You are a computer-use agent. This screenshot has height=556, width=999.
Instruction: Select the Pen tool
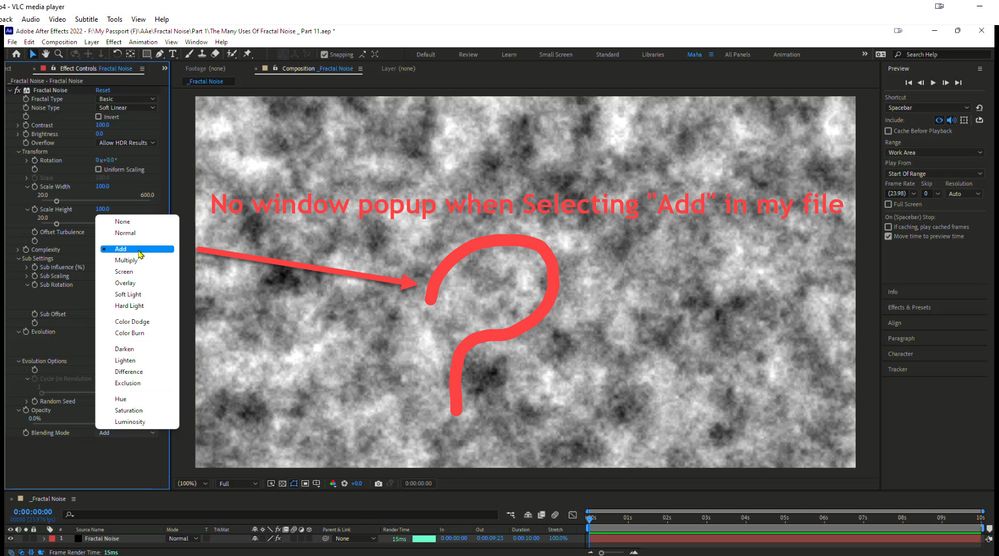tap(160, 54)
